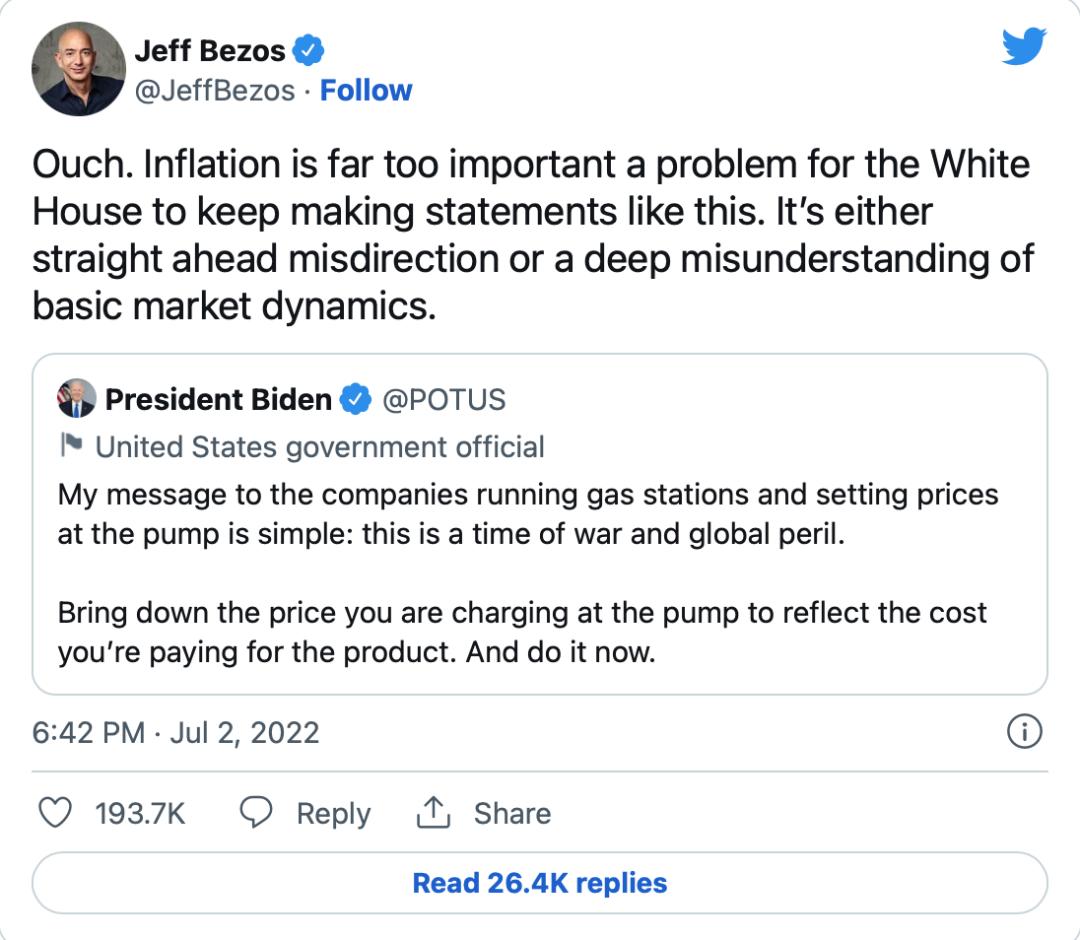
Task: Click the Reply label
Action: click(x=333, y=813)
